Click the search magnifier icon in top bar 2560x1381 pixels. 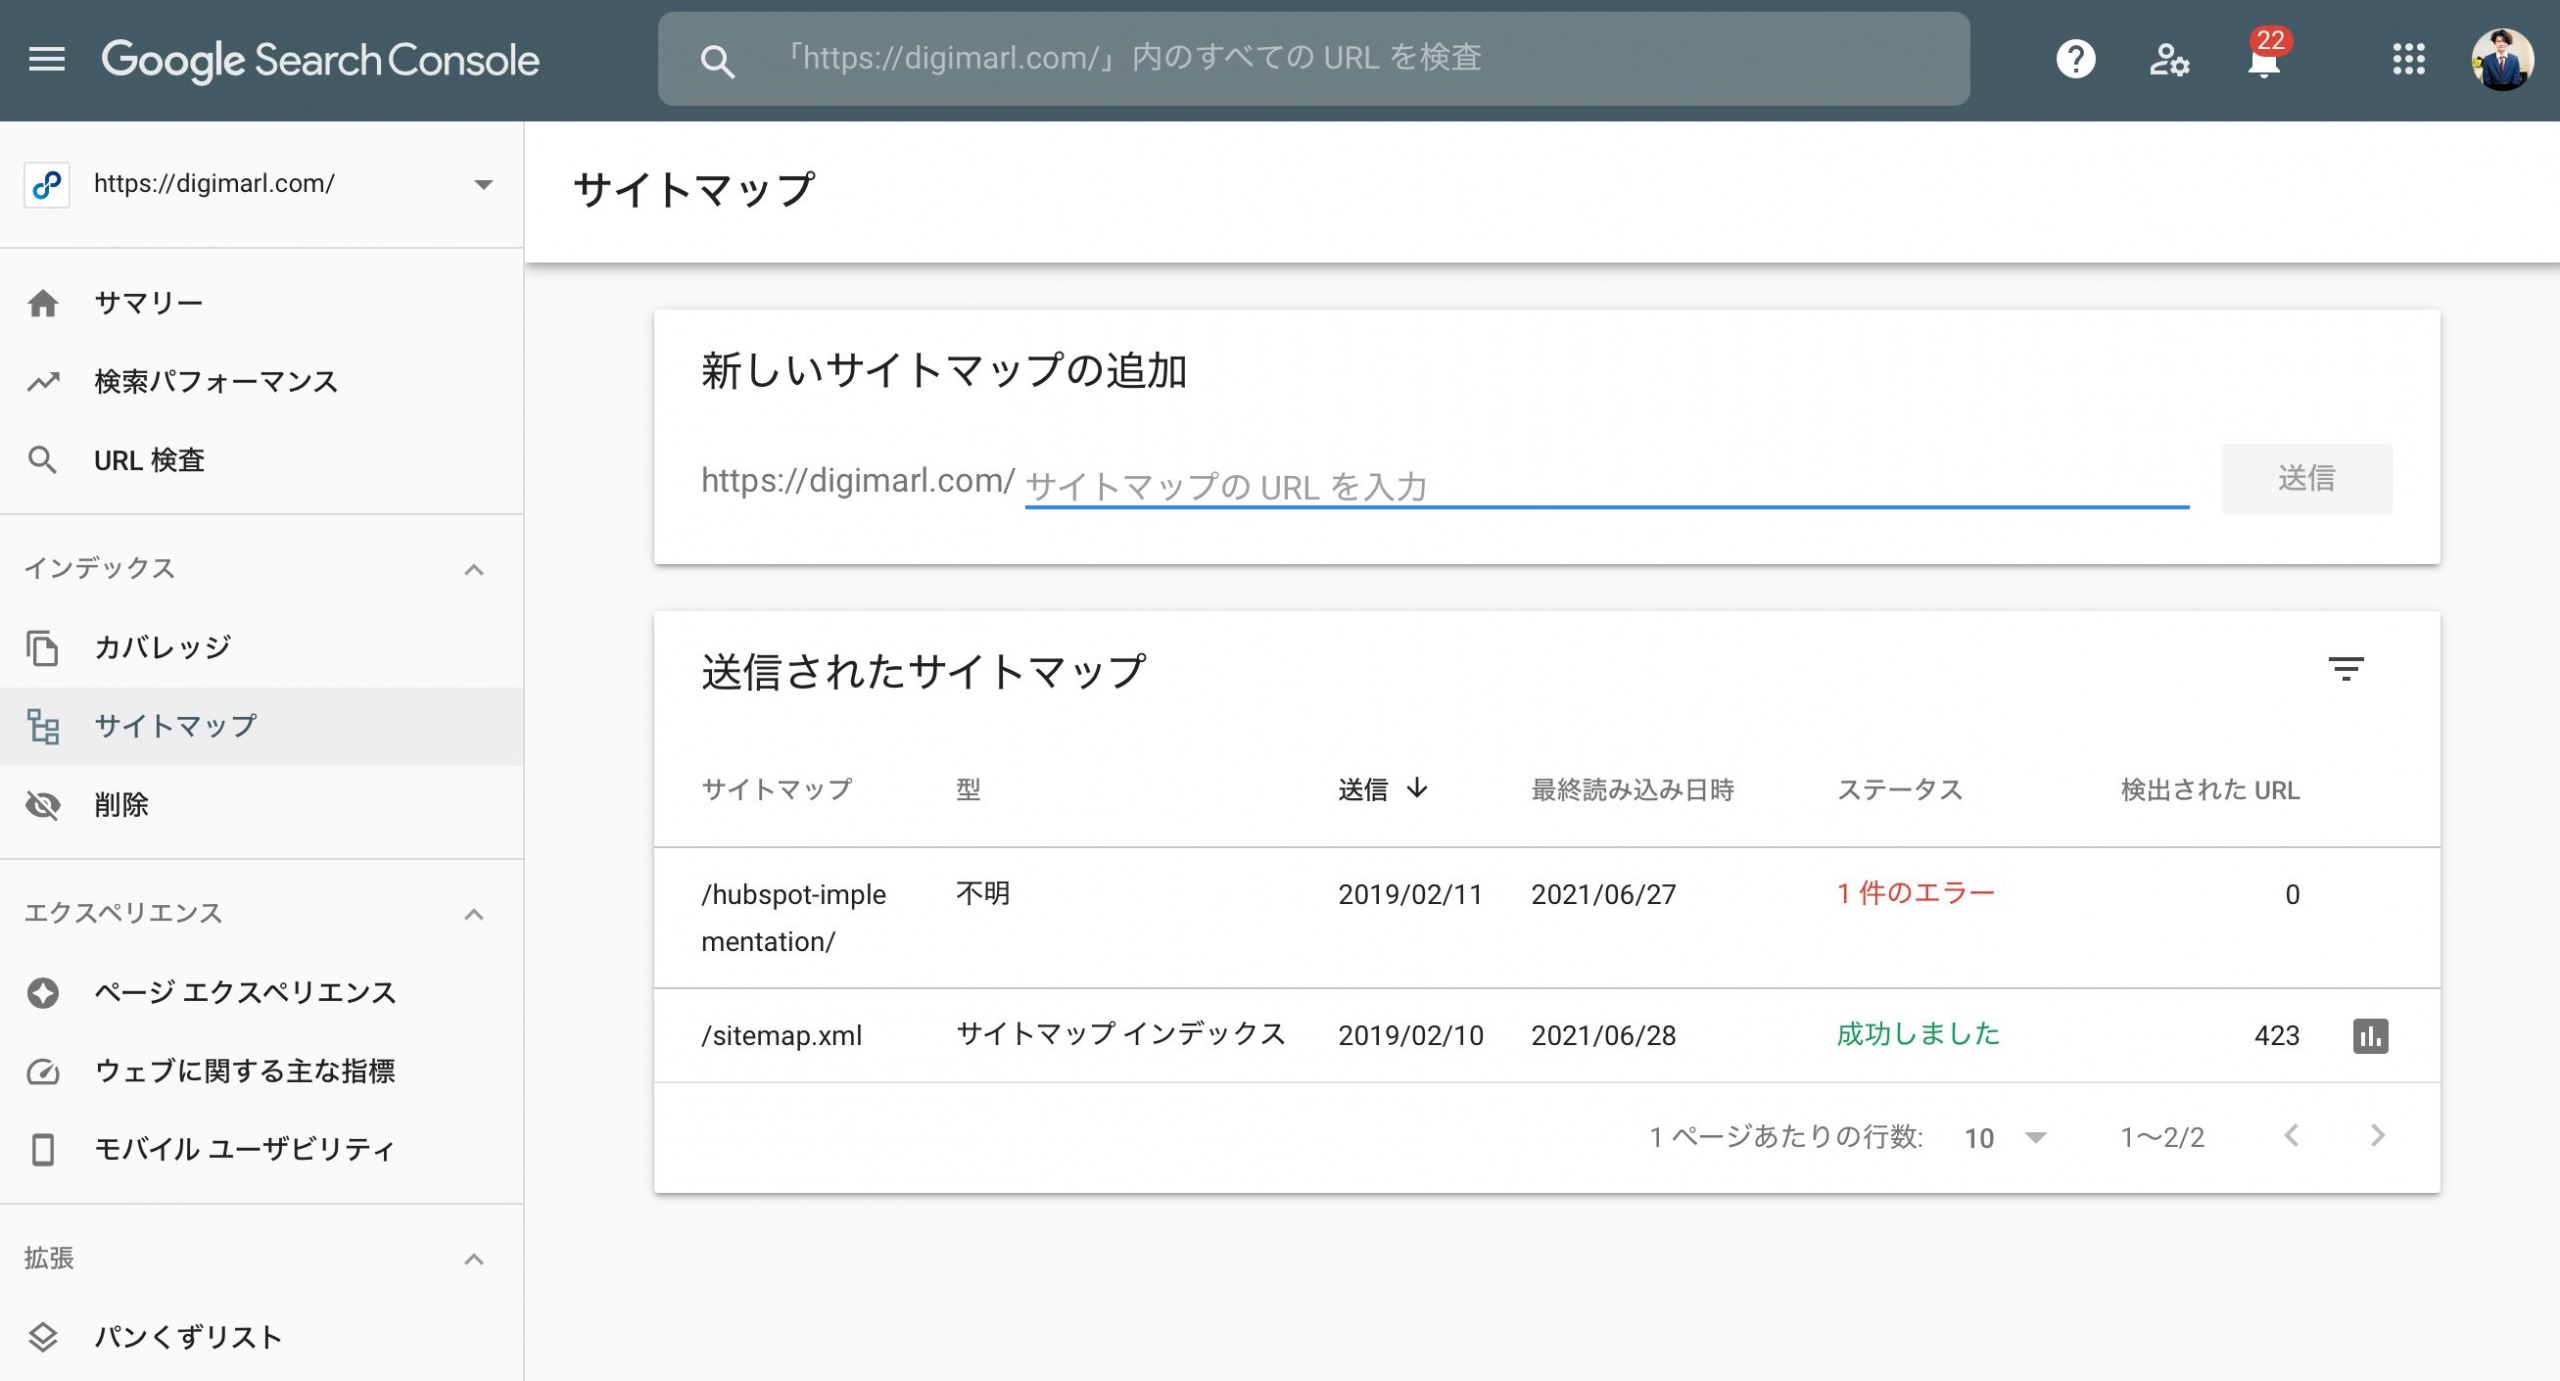pyautogui.click(x=717, y=60)
